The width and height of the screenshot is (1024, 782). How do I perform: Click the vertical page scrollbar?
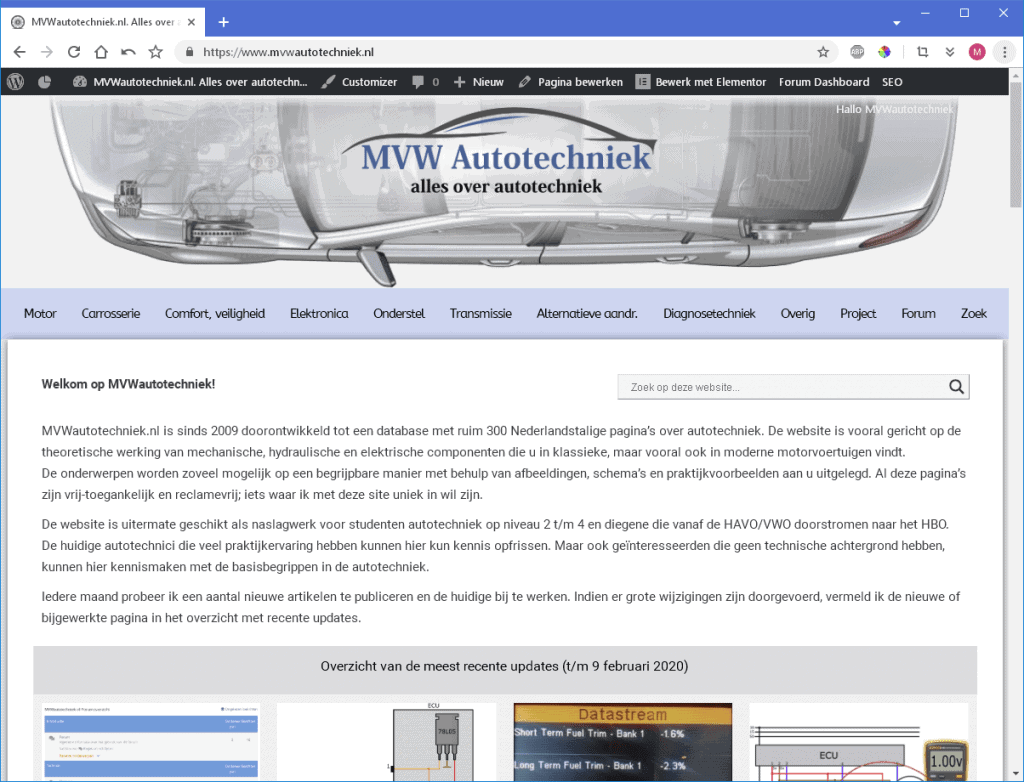pyautogui.click(x=1016, y=144)
